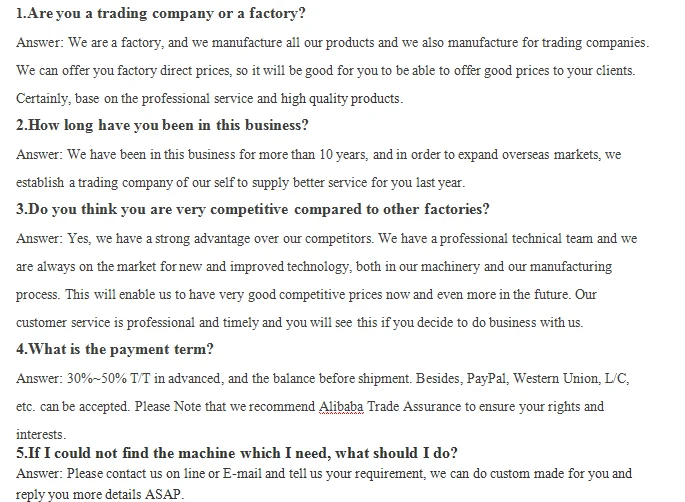685x502 pixels.
Task: Click the phrase "Trade Assurance"
Action: [412, 407]
